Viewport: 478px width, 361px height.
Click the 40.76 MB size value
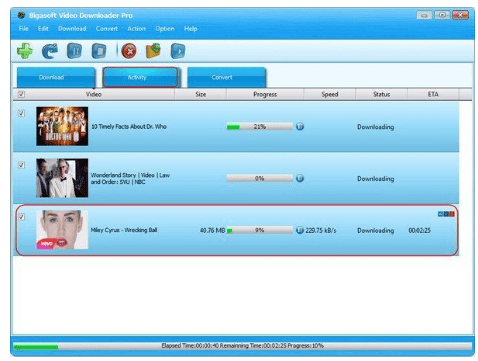coord(212,230)
